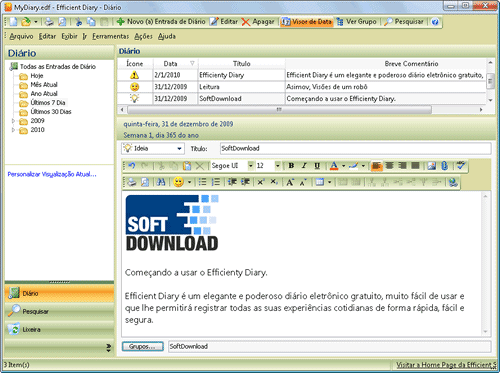Open the Ações menu

point(143,36)
